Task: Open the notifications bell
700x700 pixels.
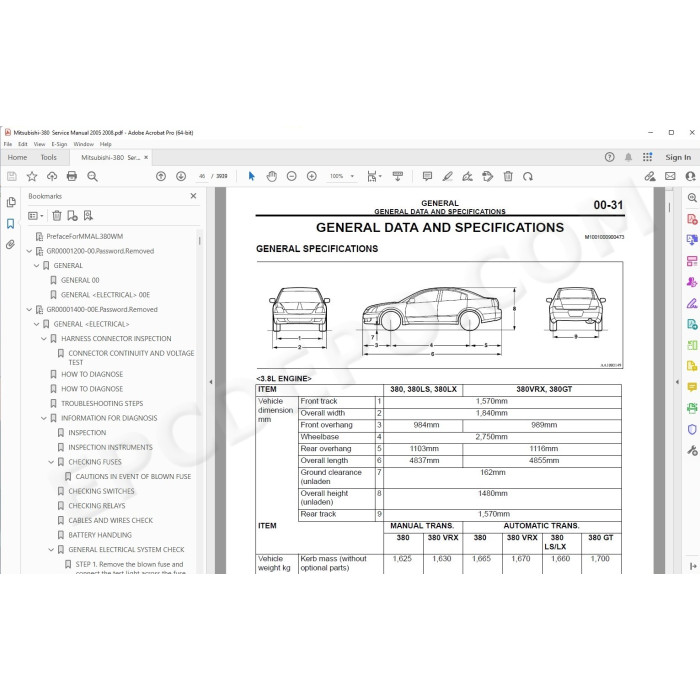Action: [x=628, y=157]
